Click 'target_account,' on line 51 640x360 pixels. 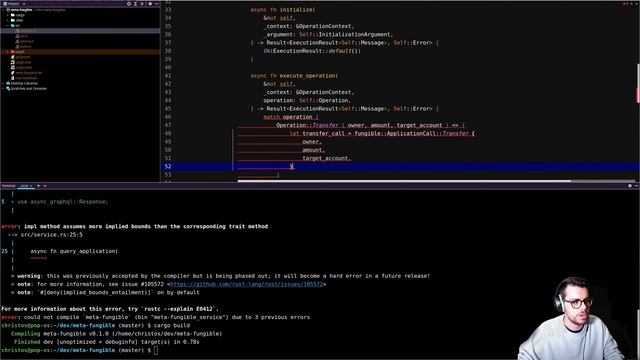pyautogui.click(x=327, y=158)
